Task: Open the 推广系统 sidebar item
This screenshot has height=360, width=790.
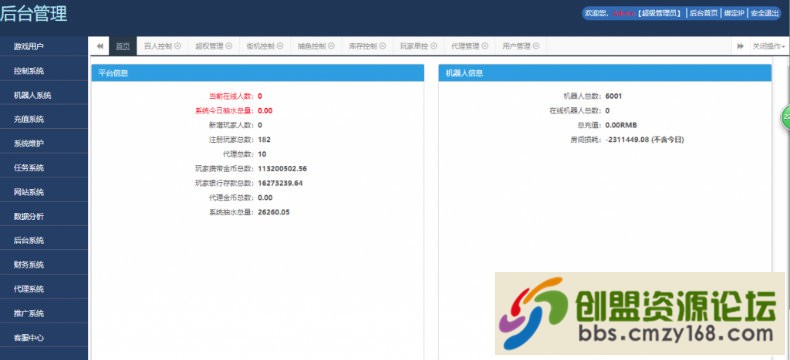Action: pyautogui.click(x=44, y=313)
